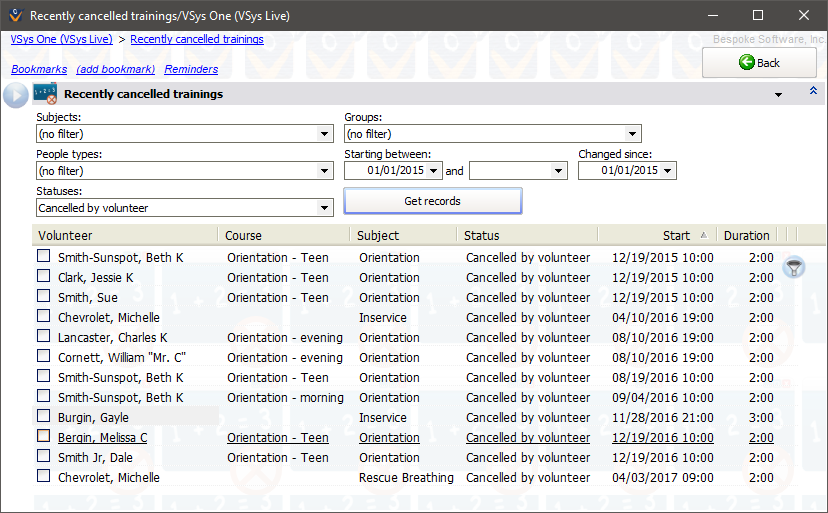Click the Reminders link
The image size is (828, 513).
(191, 69)
